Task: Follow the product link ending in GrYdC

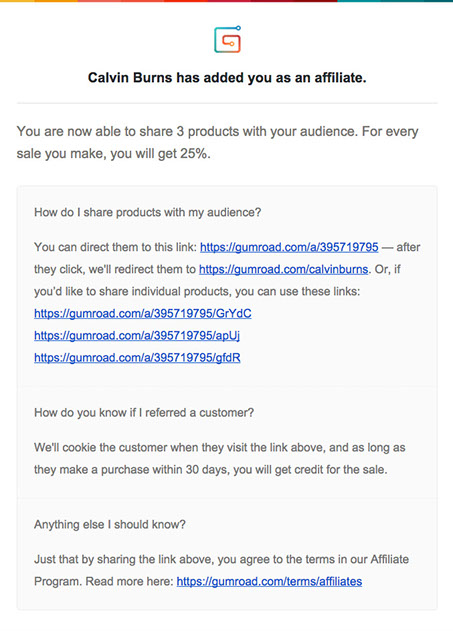Action: 143,313
